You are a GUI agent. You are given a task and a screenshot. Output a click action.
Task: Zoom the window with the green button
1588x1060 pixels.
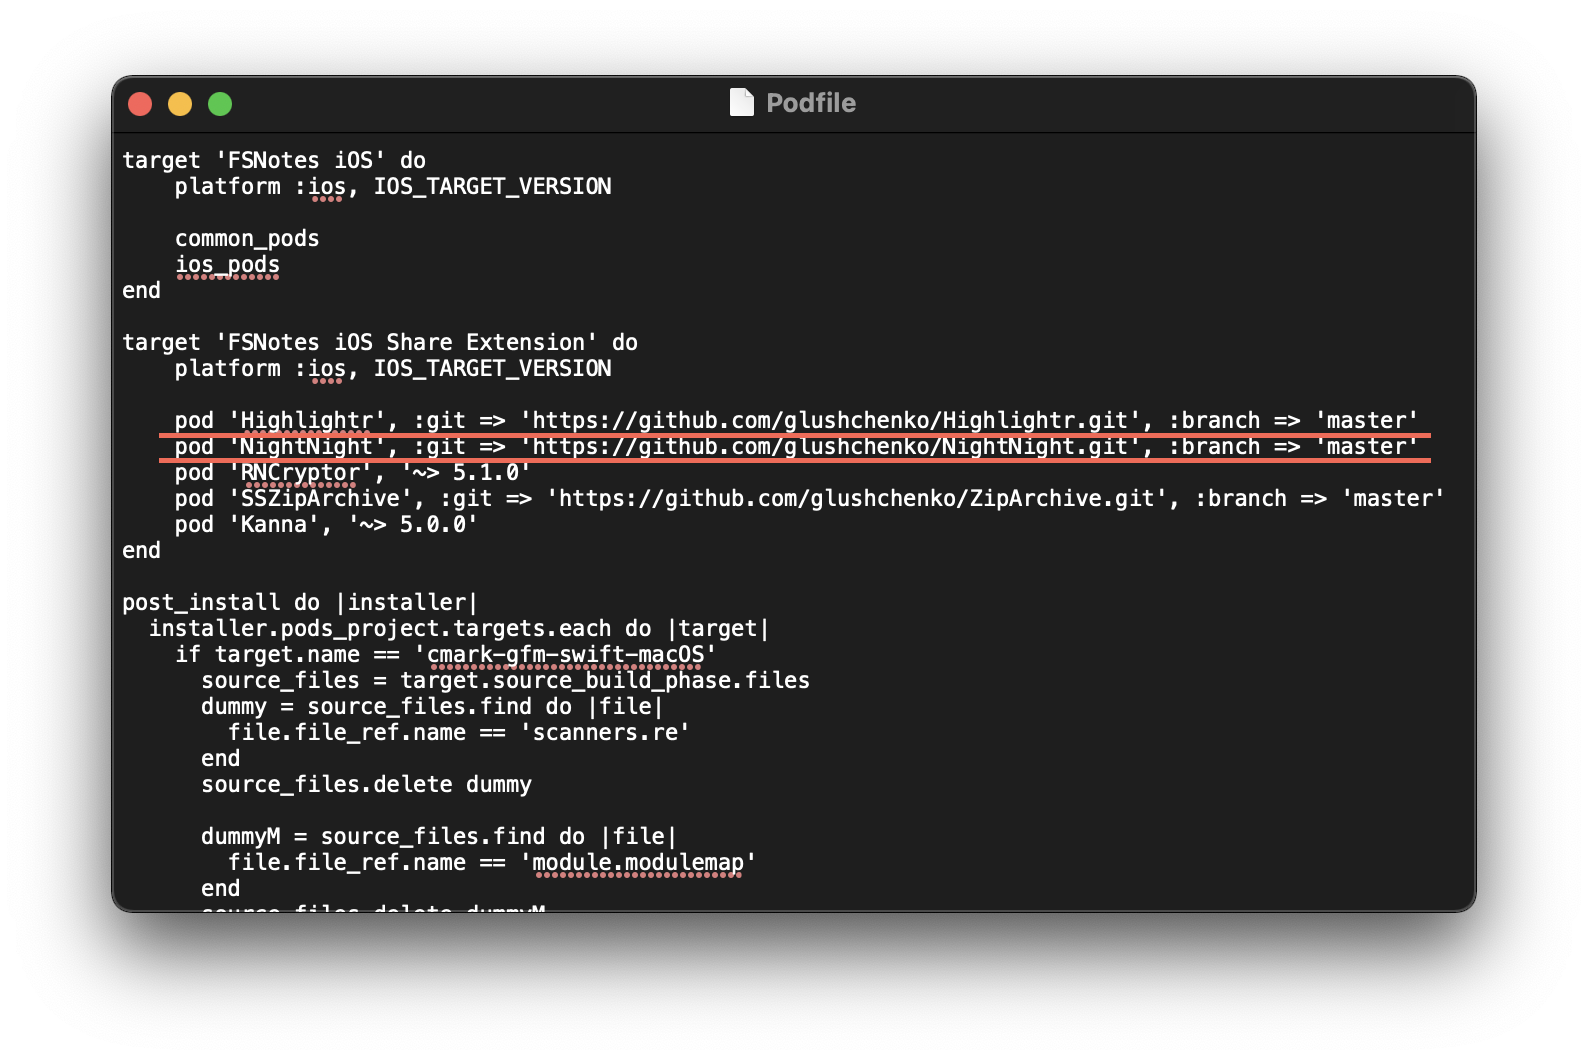coord(220,104)
